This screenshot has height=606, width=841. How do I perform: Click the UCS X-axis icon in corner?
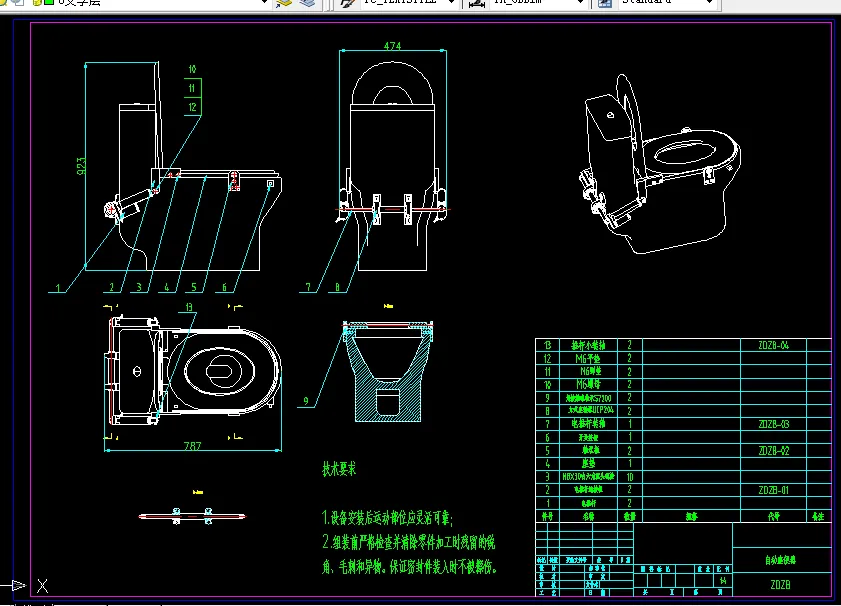point(42,586)
